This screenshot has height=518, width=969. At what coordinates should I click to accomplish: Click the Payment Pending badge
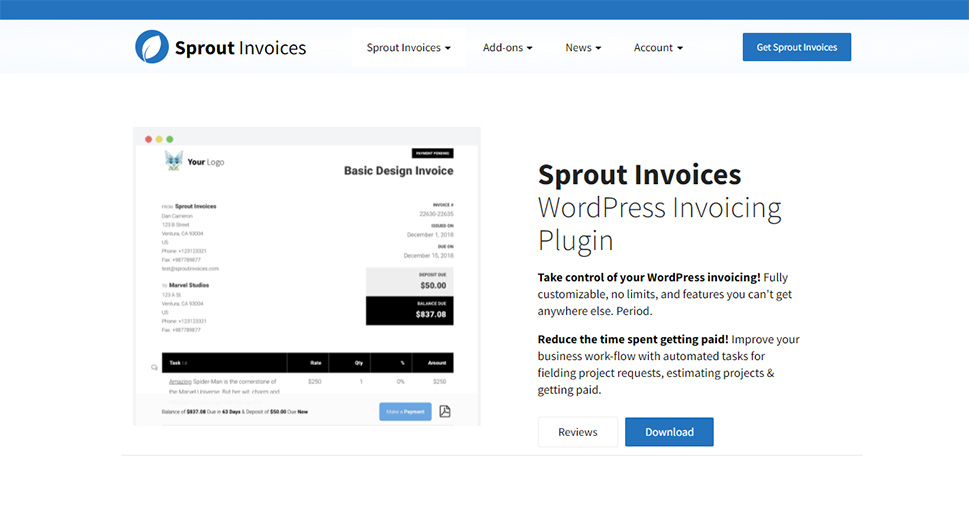[x=433, y=153]
